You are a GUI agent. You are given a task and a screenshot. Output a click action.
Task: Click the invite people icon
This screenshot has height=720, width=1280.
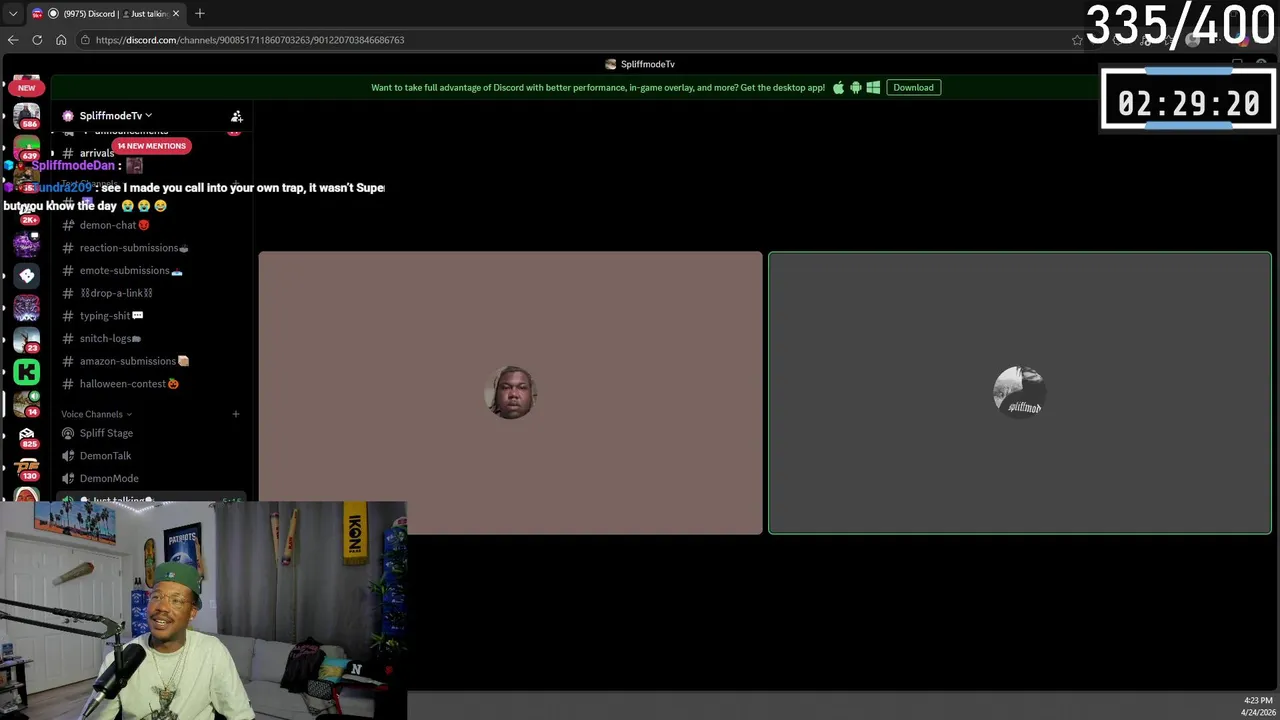tap(237, 116)
